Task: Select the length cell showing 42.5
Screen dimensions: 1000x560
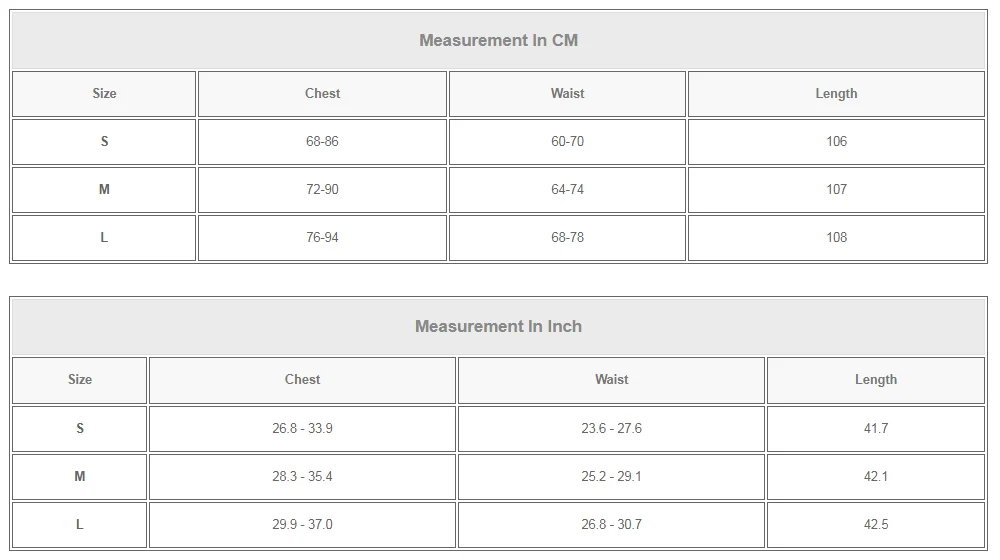Action: click(x=876, y=525)
